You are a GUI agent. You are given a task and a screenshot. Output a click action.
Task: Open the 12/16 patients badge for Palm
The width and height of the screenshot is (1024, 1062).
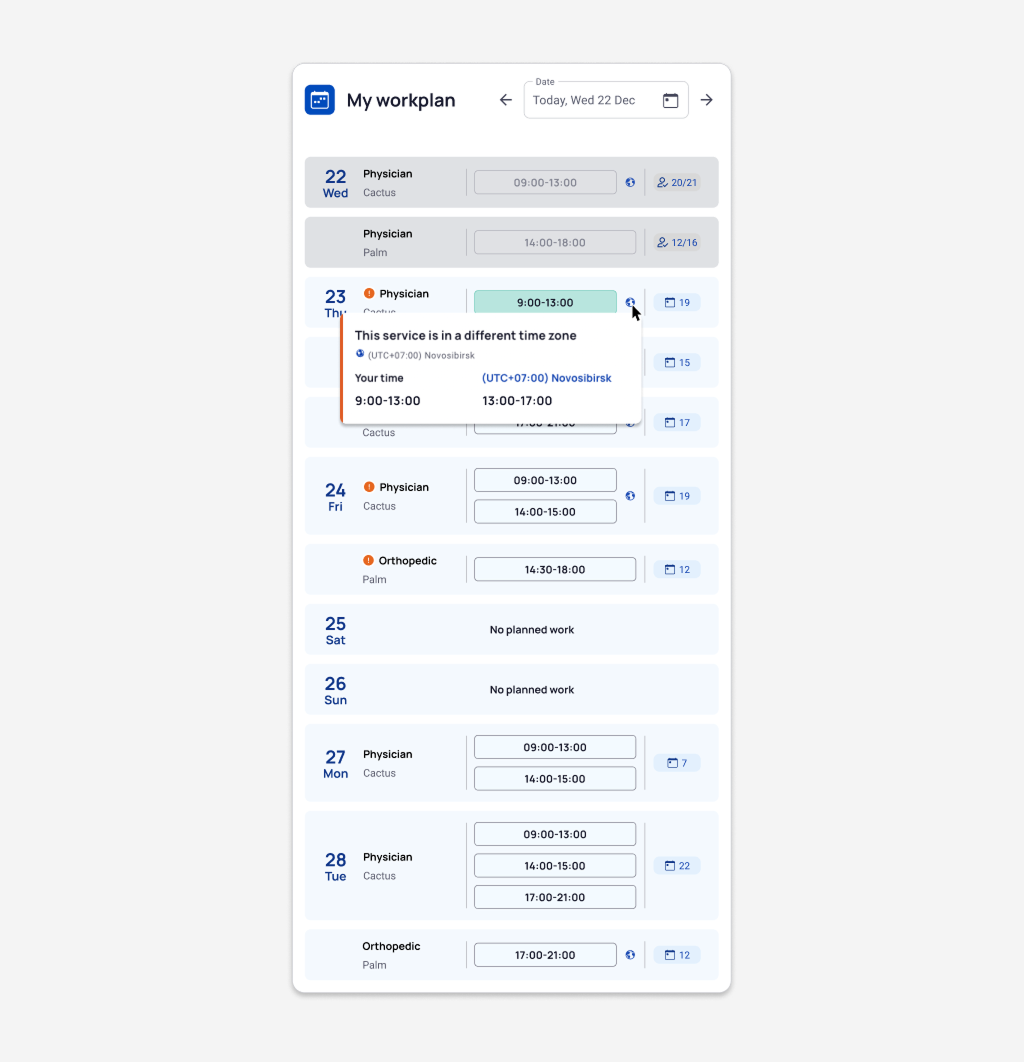tap(677, 243)
